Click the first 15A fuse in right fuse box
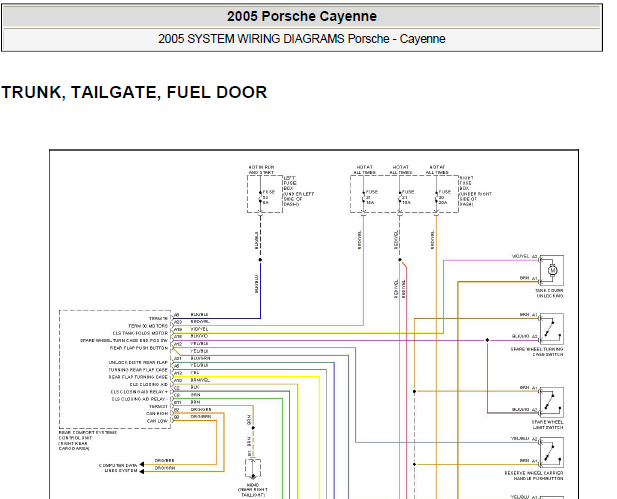Image resolution: width=617 pixels, height=499 pixels. (x=363, y=198)
